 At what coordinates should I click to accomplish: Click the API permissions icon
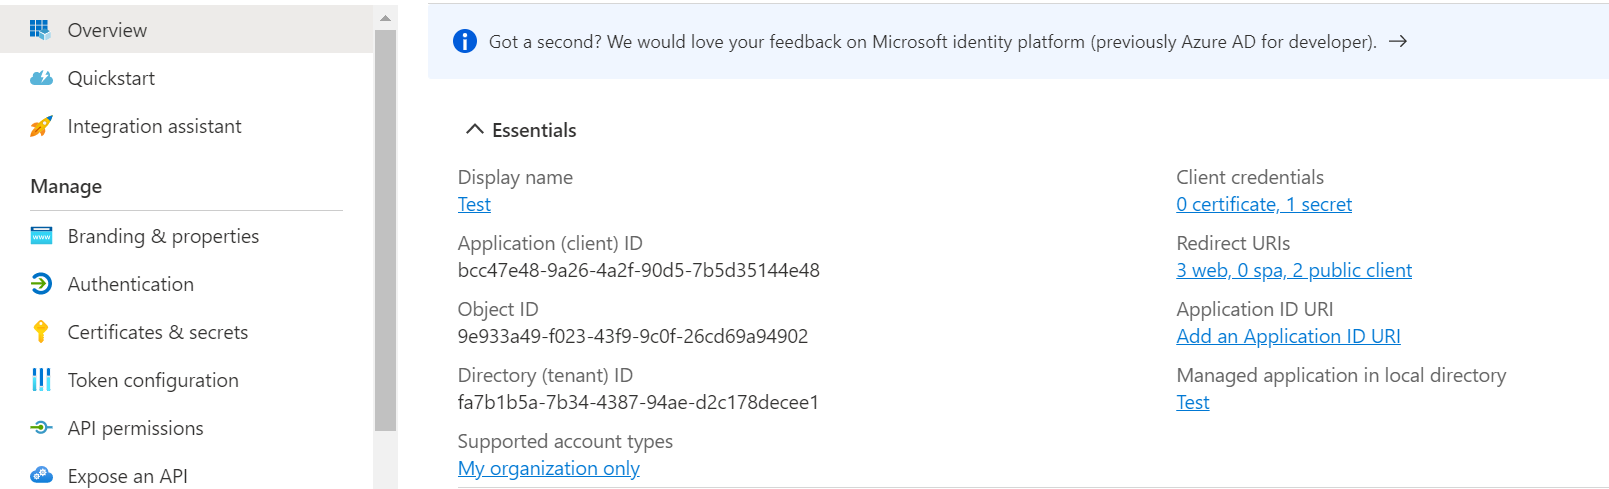tap(41, 428)
